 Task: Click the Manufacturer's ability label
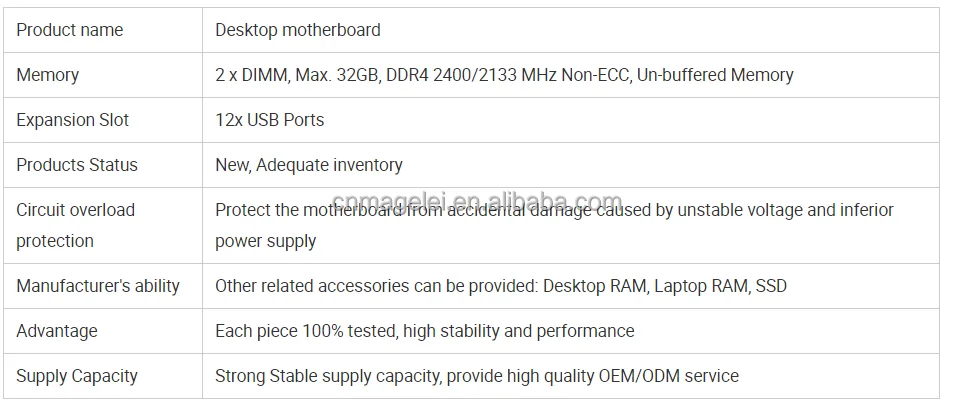(98, 286)
